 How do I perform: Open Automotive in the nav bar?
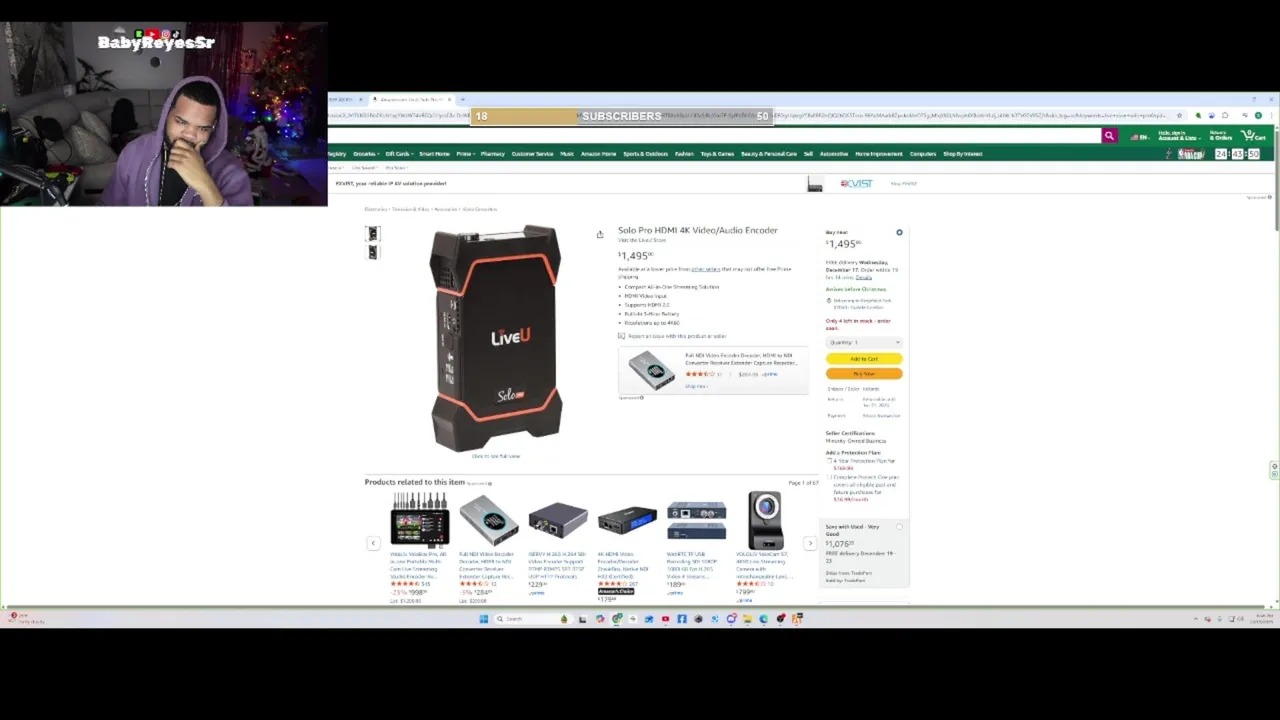click(834, 154)
